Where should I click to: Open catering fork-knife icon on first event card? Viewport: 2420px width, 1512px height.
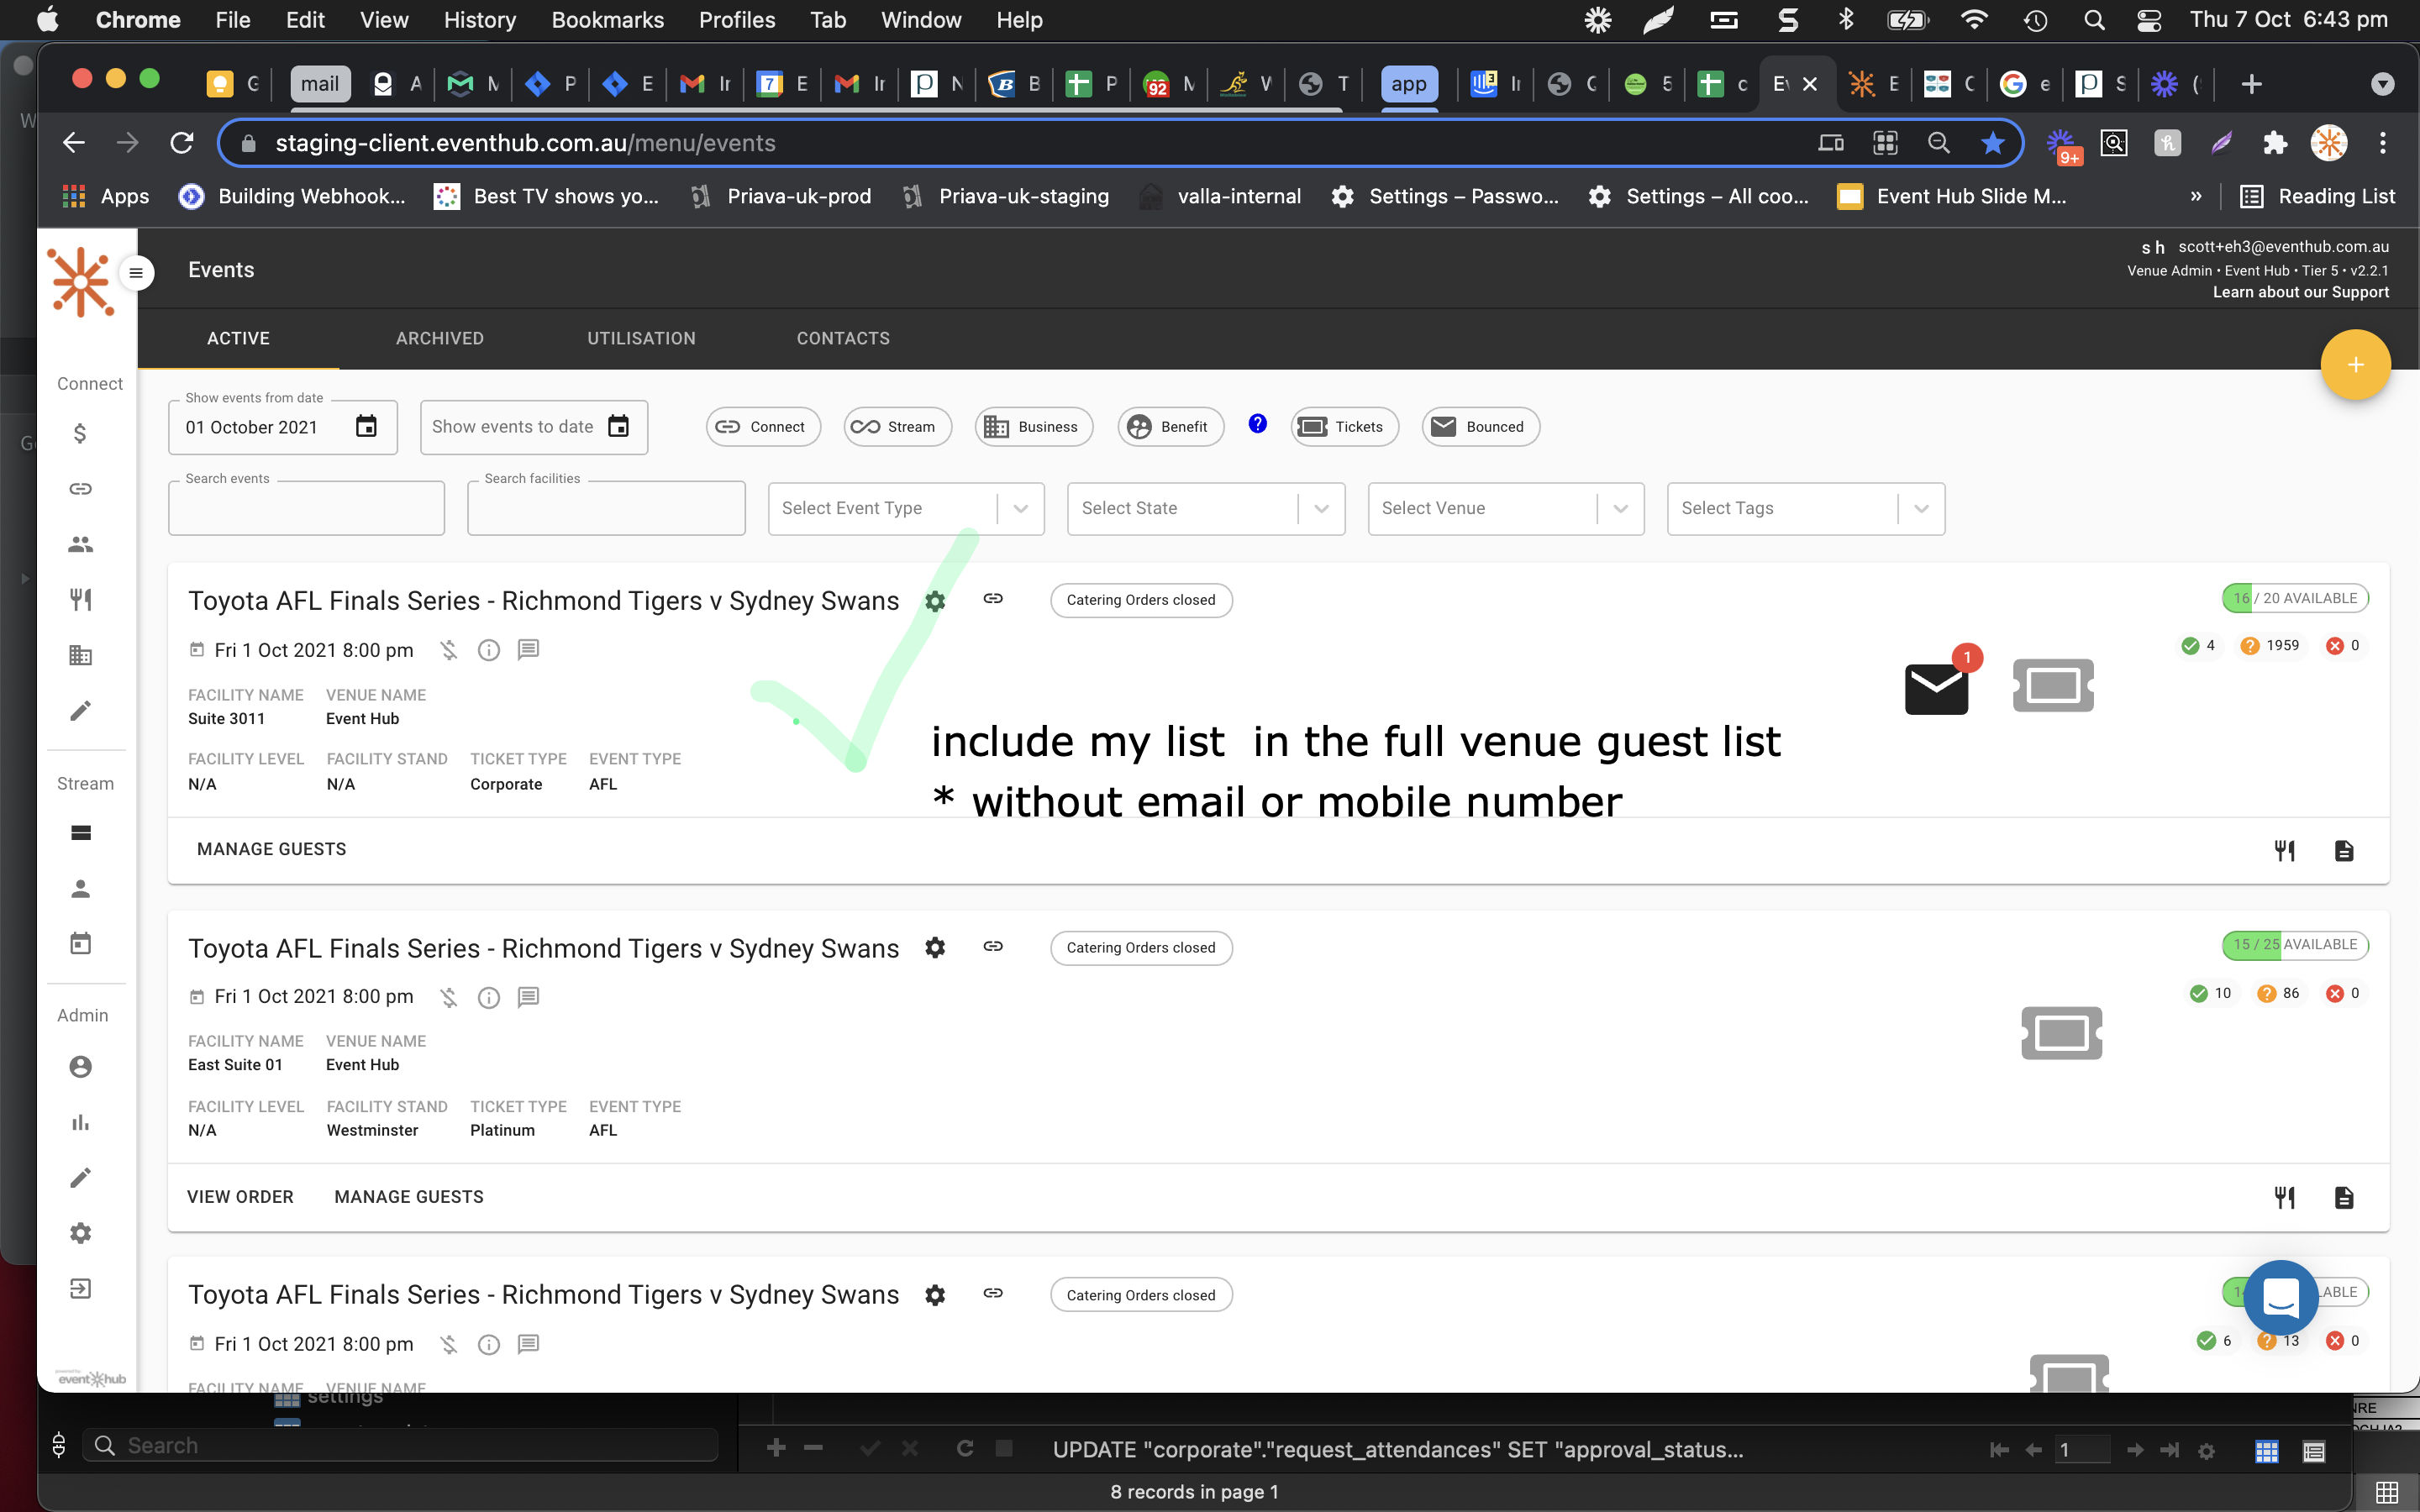(x=2284, y=850)
